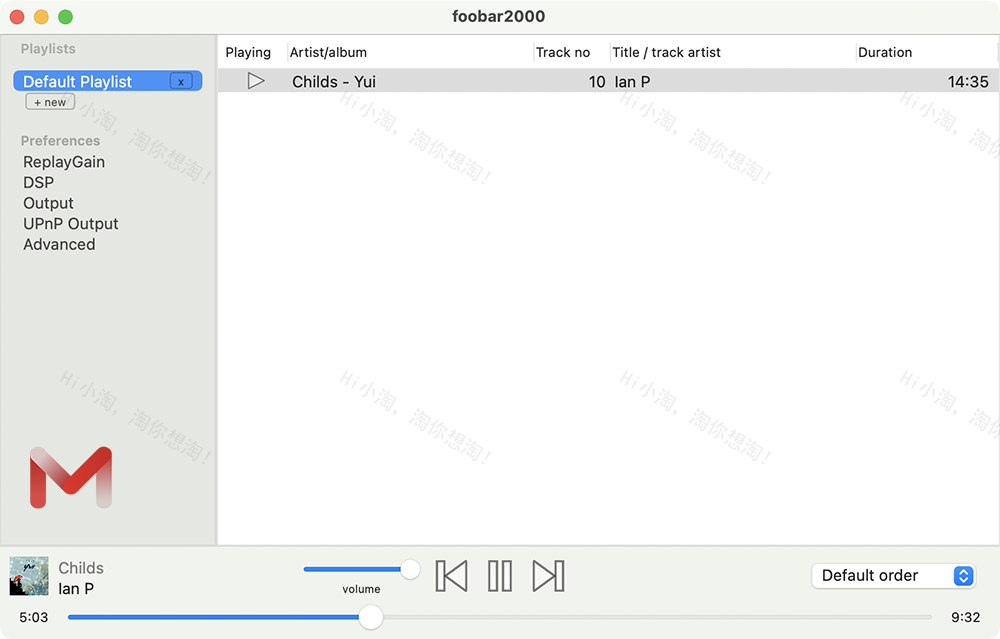Click the unplayed part of the seek bar
The width and height of the screenshot is (1000, 639).
(x=657, y=617)
